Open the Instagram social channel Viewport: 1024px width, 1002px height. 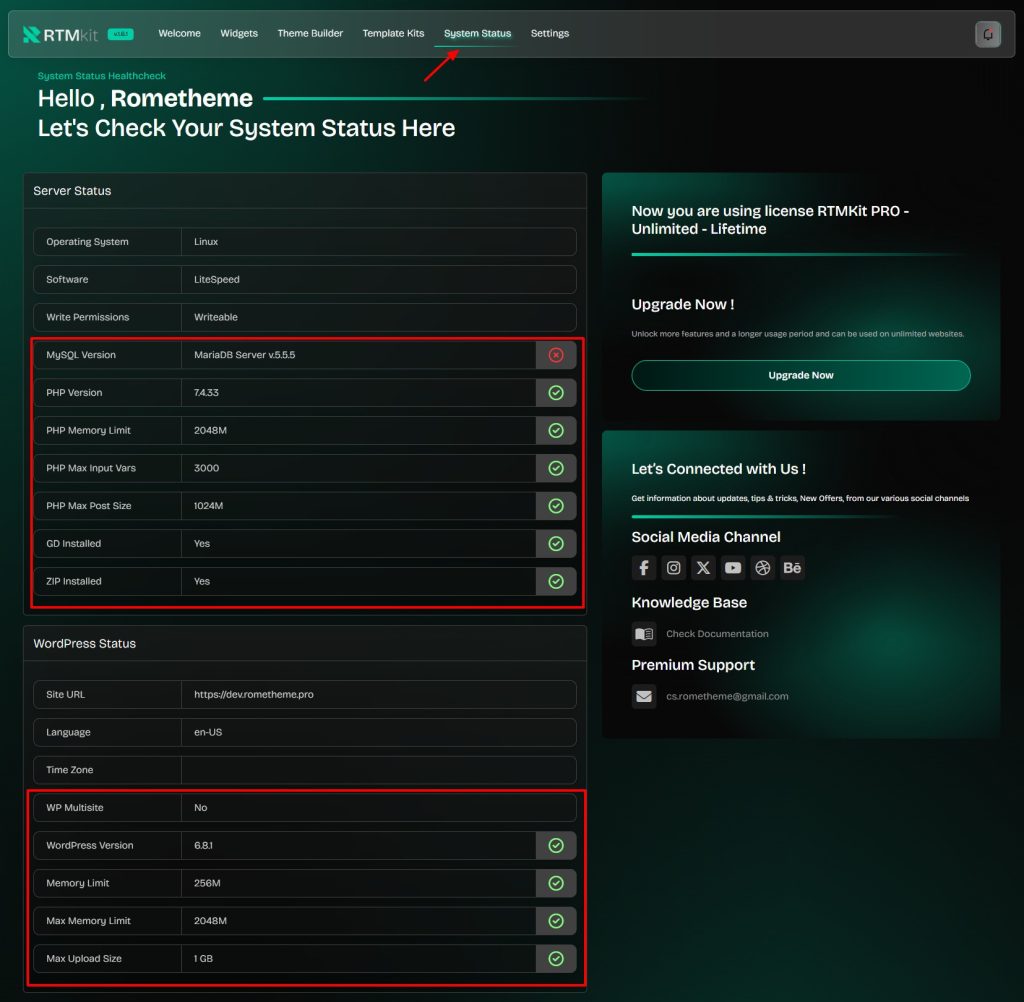tap(673, 568)
